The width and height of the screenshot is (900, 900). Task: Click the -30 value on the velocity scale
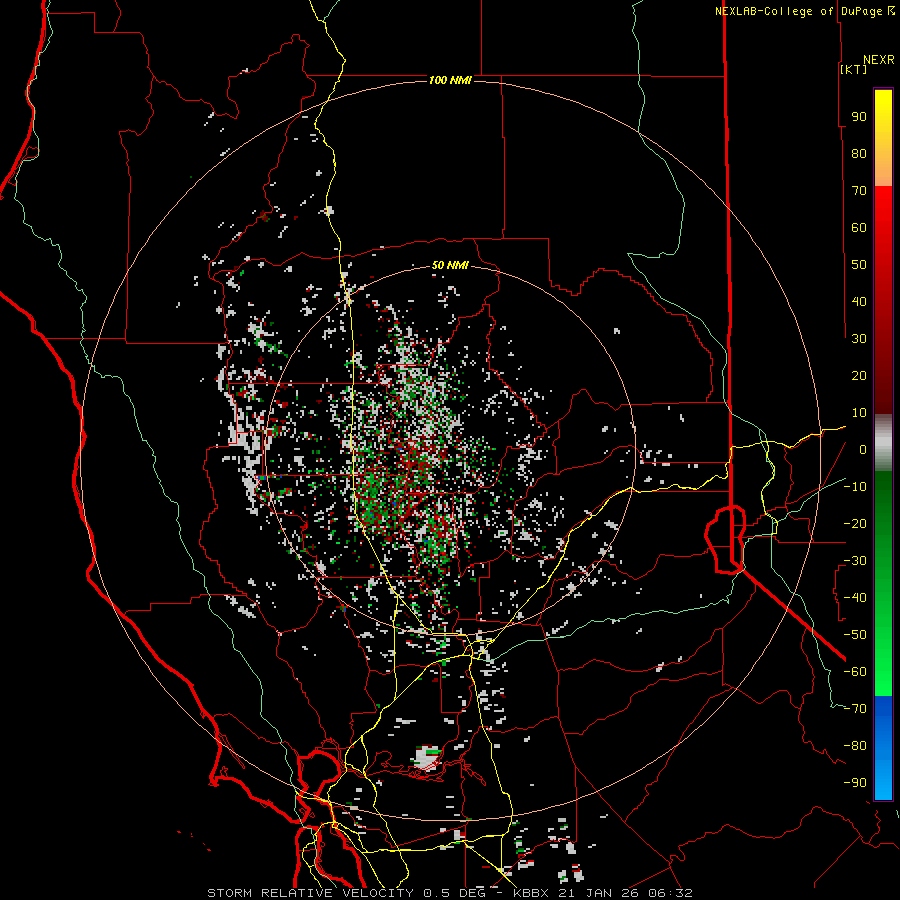click(x=855, y=561)
